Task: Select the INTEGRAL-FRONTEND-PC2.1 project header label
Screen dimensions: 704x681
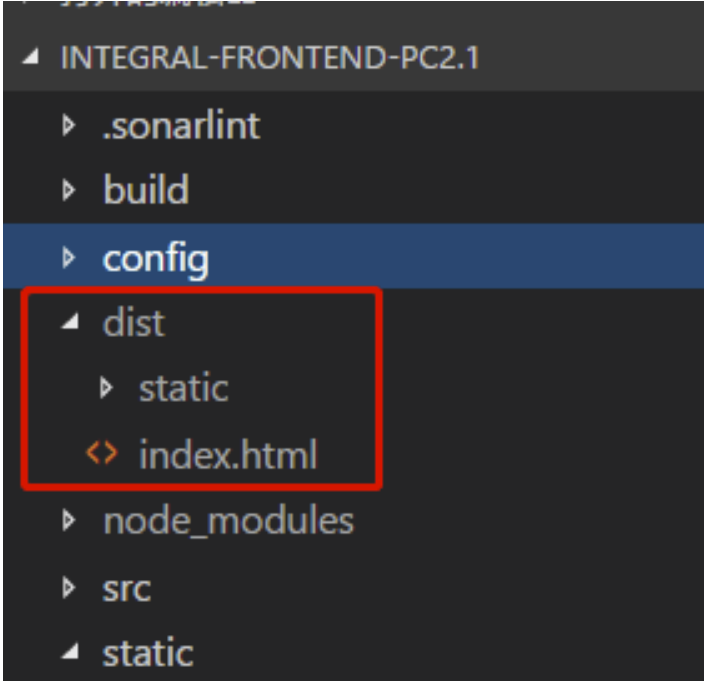Action: coord(270,58)
